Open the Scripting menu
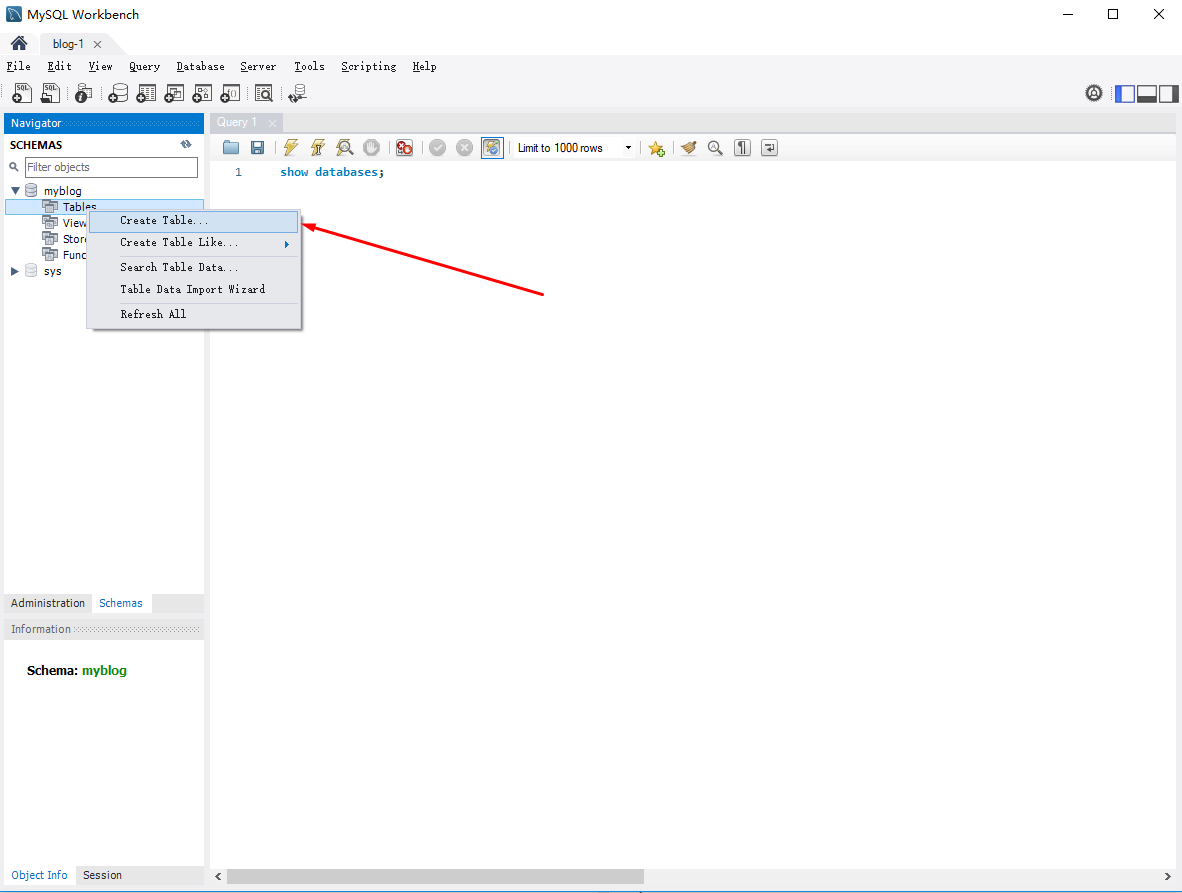The image size is (1182, 893). [x=369, y=66]
